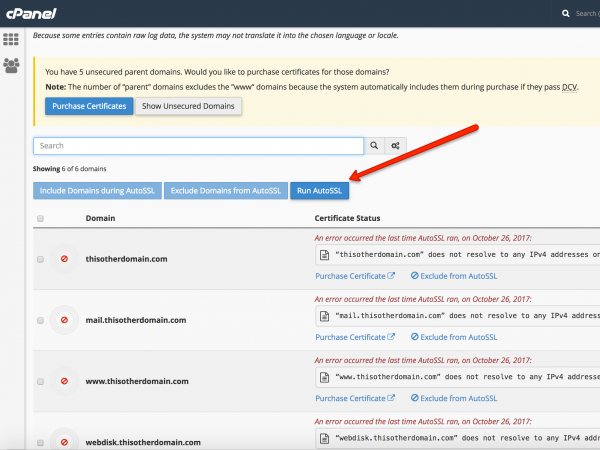600x450 pixels.
Task: Open search settings gears button
Action: tap(397, 146)
